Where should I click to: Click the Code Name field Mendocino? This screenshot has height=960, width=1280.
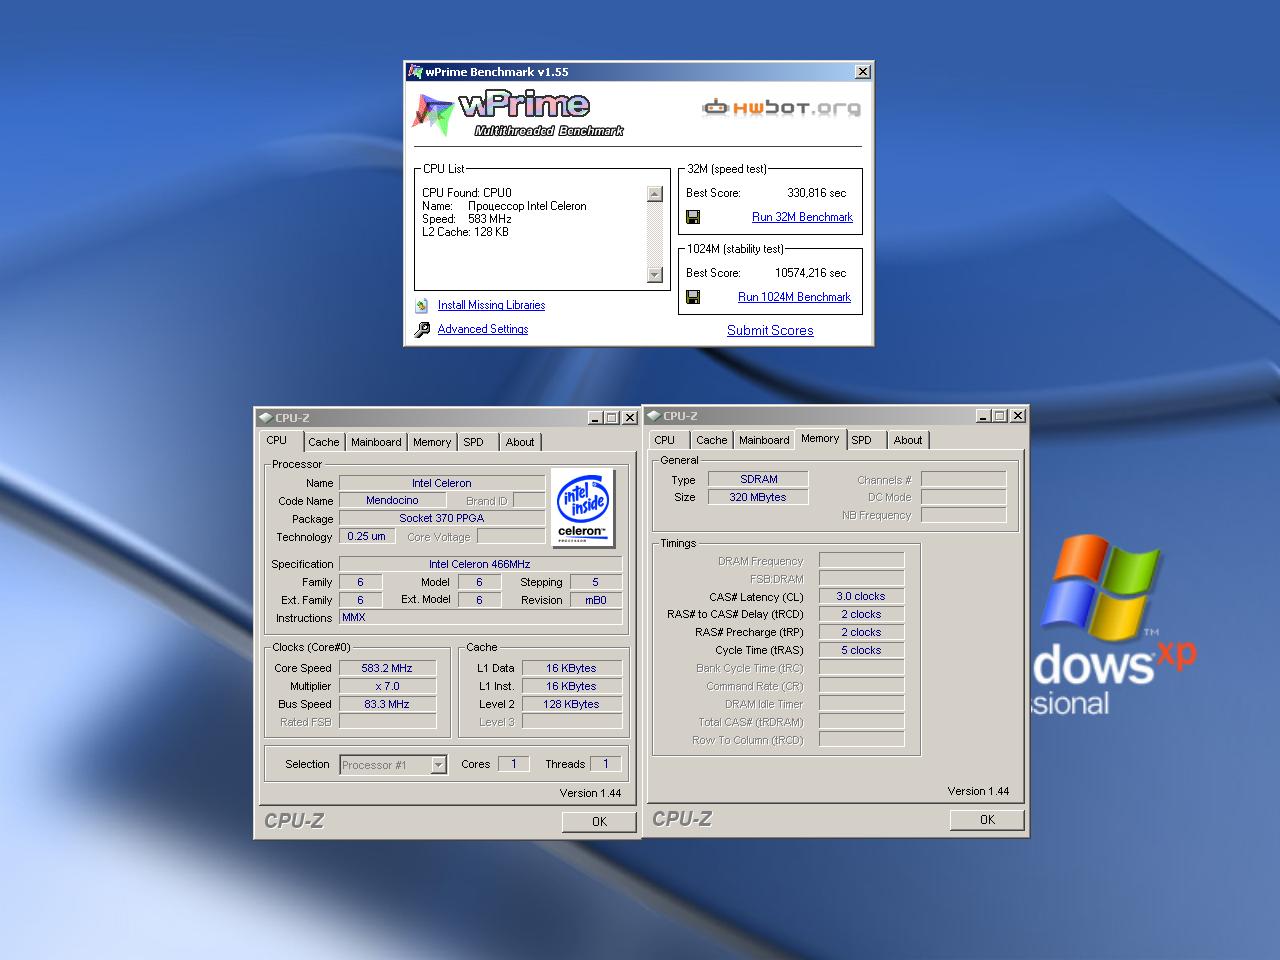[x=392, y=500]
